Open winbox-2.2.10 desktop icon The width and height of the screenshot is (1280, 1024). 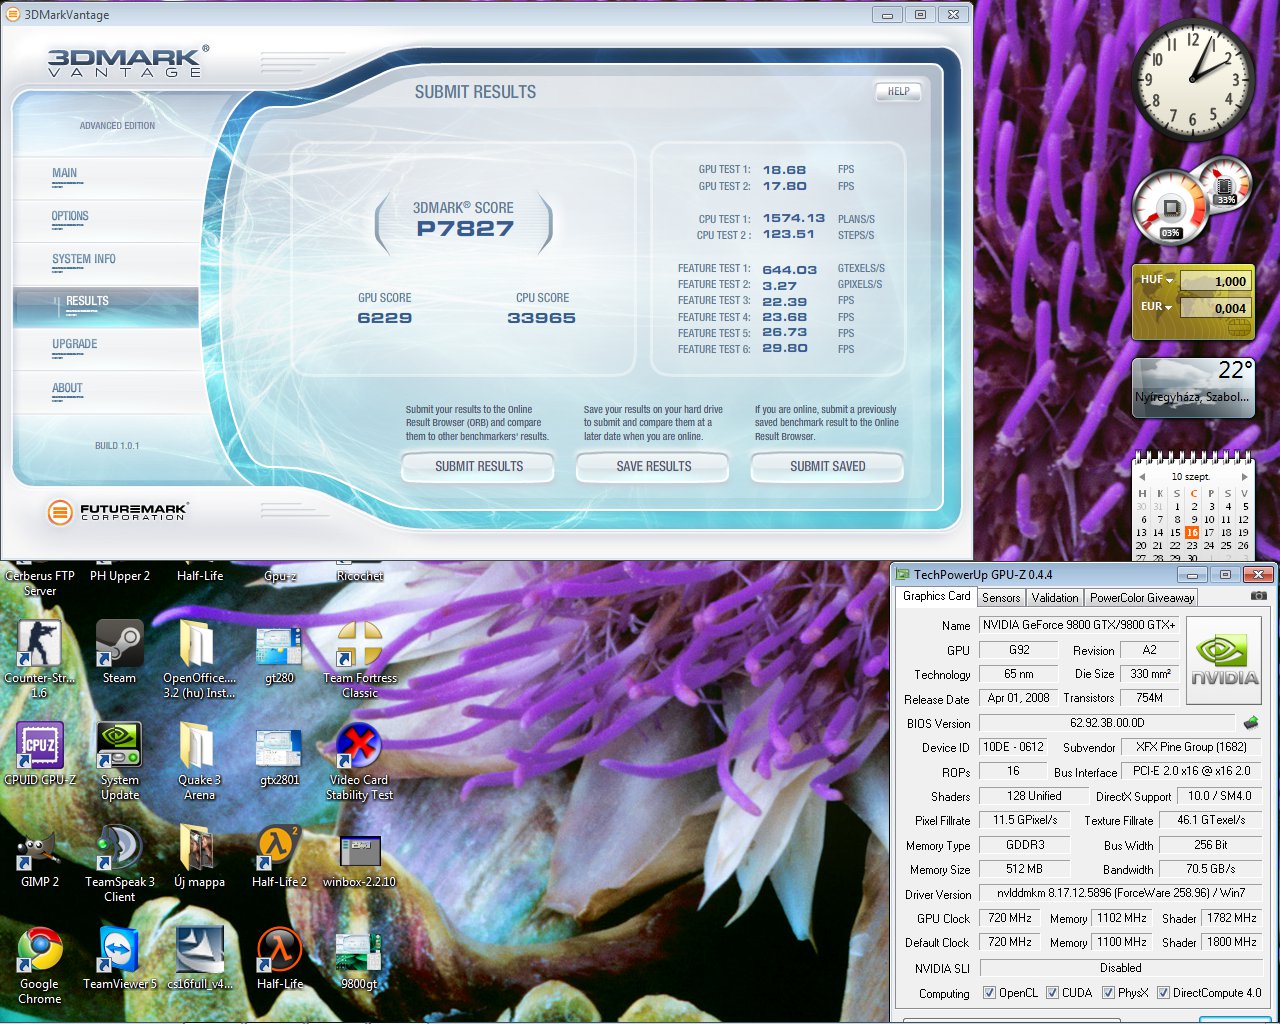coord(359,858)
